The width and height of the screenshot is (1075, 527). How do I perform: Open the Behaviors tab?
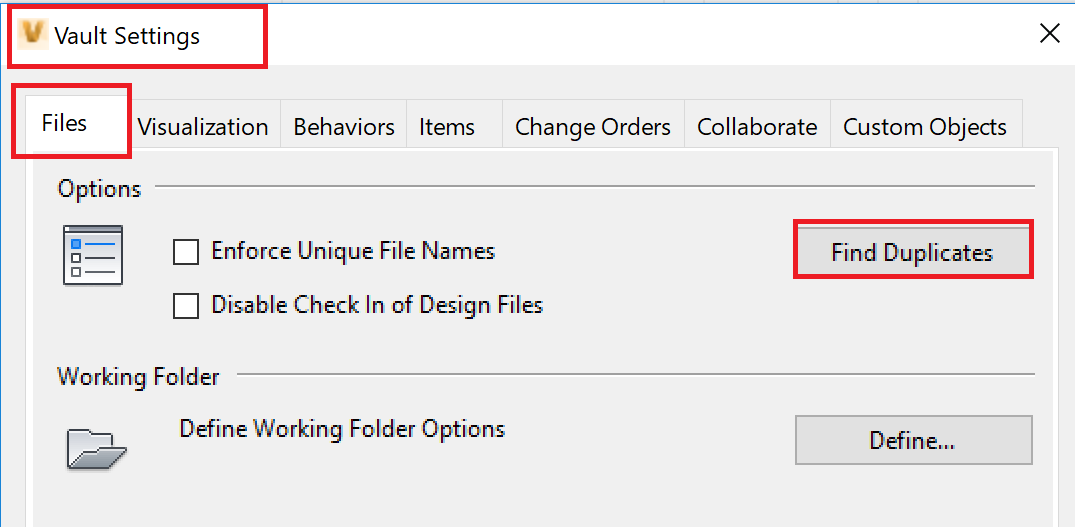click(343, 127)
